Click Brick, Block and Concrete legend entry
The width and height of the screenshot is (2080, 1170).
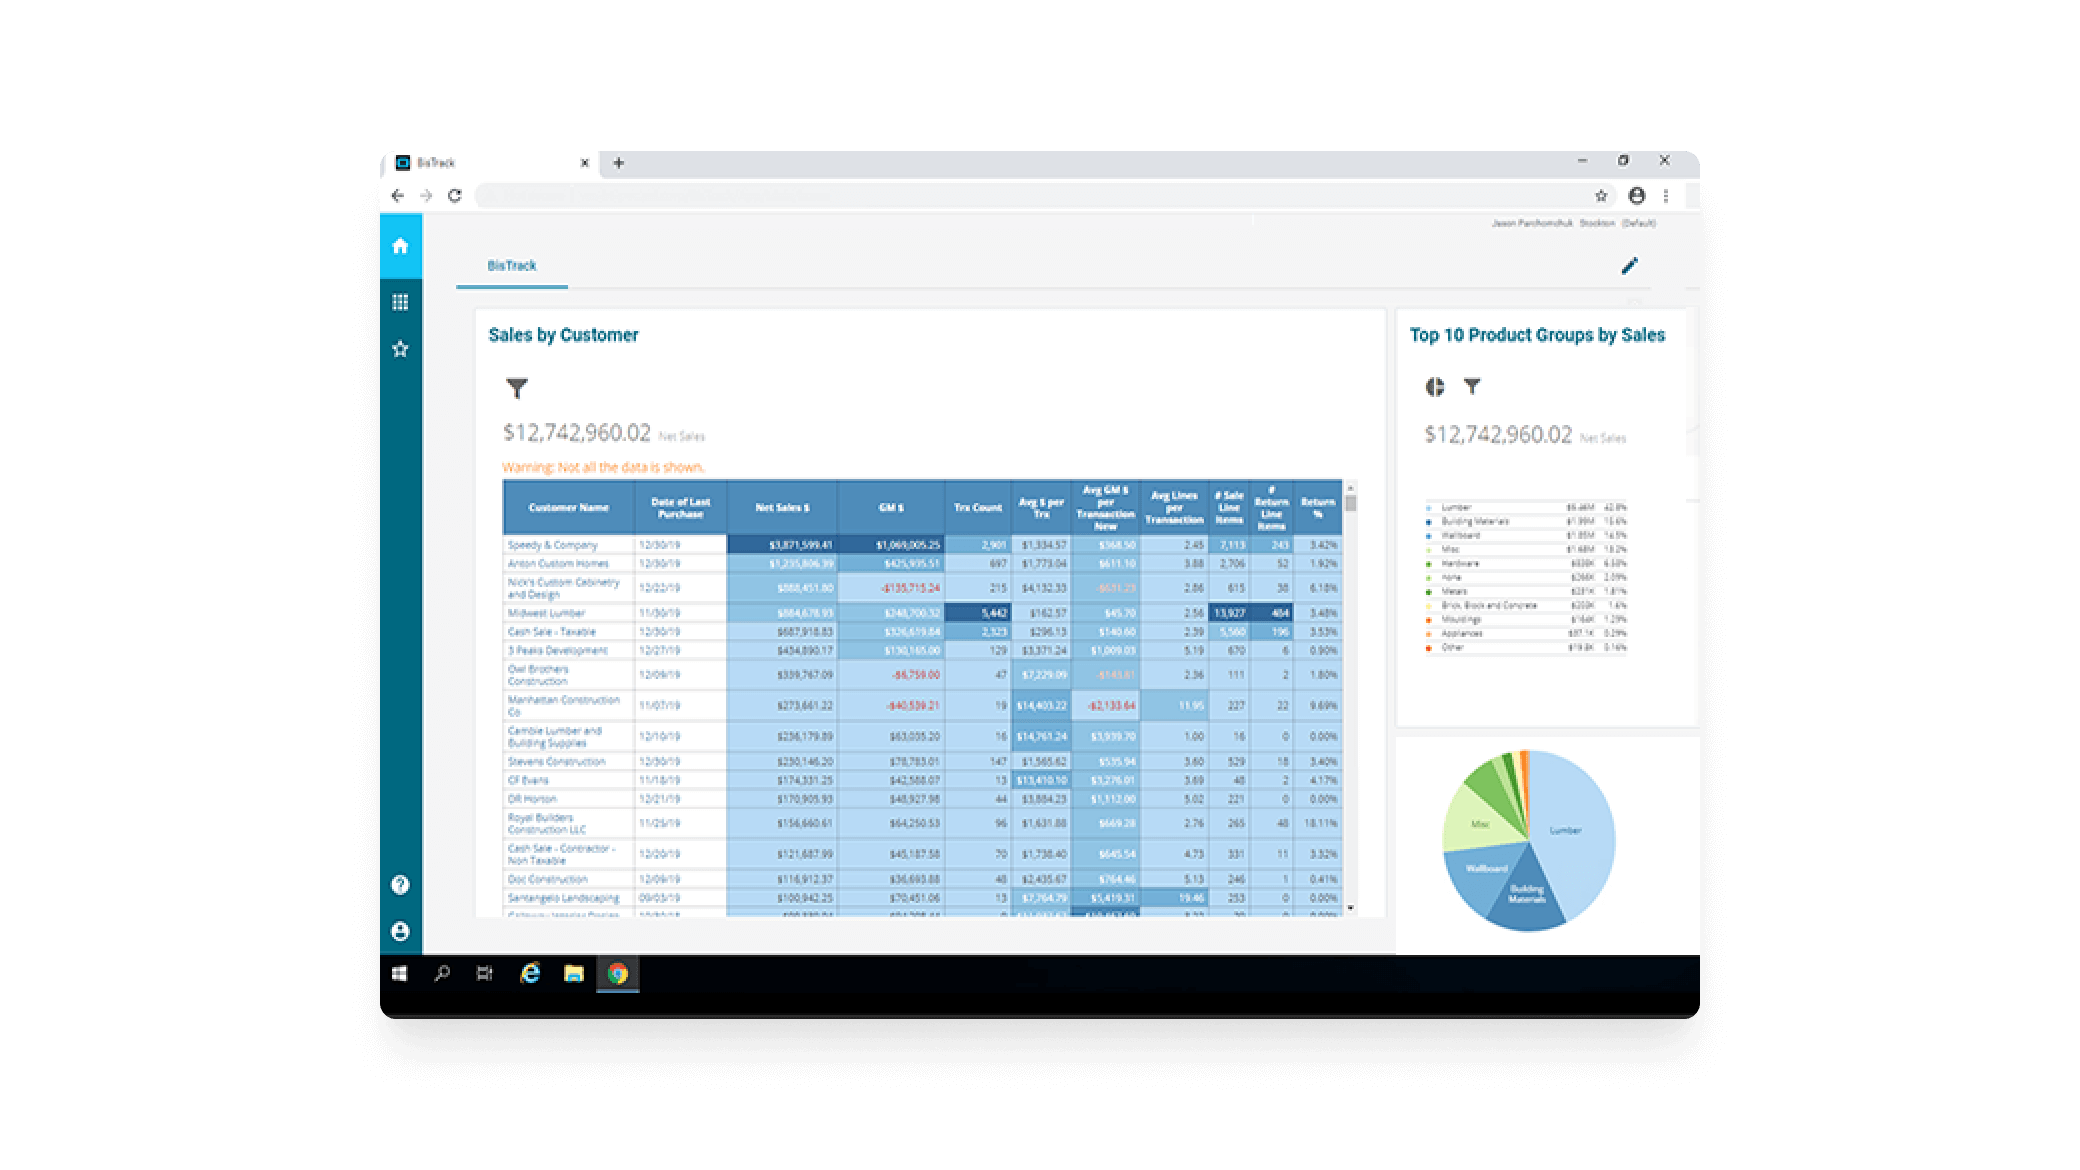click(x=1526, y=606)
